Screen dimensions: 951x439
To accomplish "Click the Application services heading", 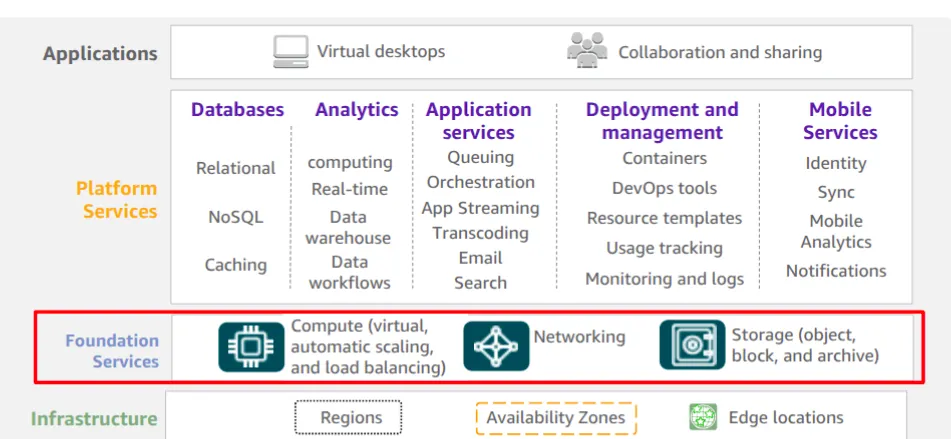I will [x=479, y=121].
